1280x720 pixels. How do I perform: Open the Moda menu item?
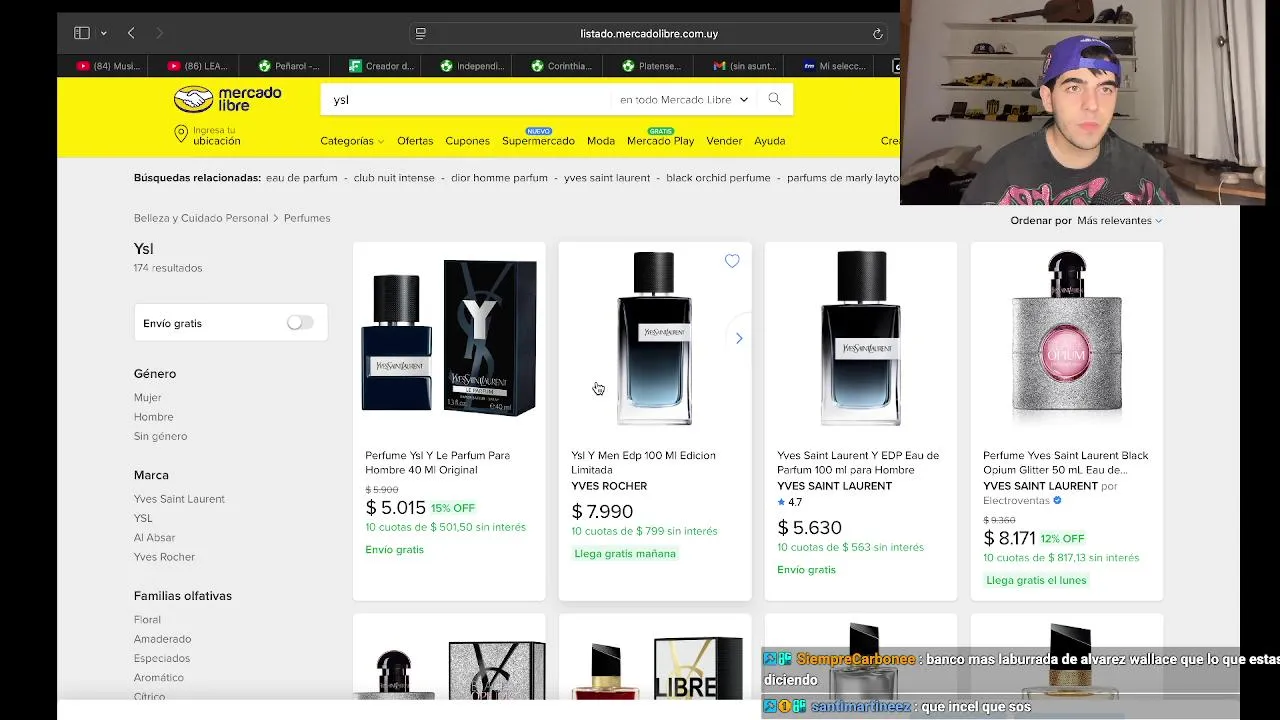click(x=601, y=141)
